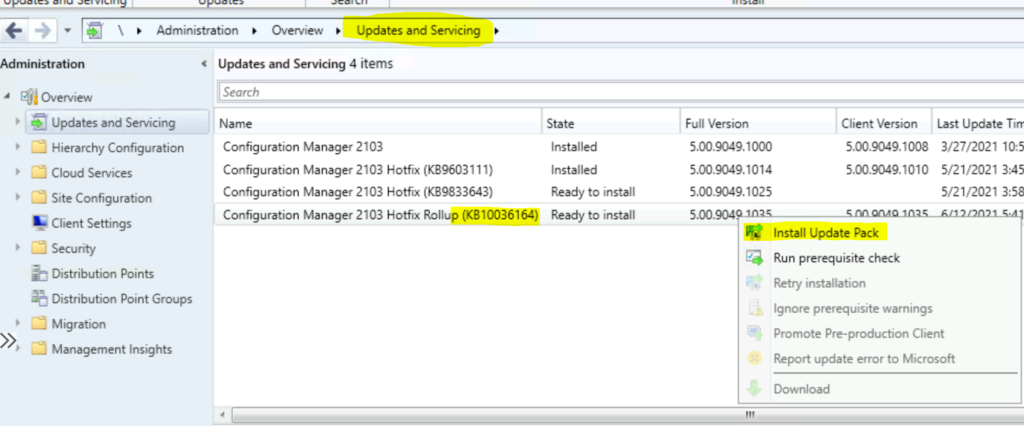Image resolution: width=1024 pixels, height=426 pixels.
Task: Select the Hotfix (KB9603111) row
Action: [619, 170]
